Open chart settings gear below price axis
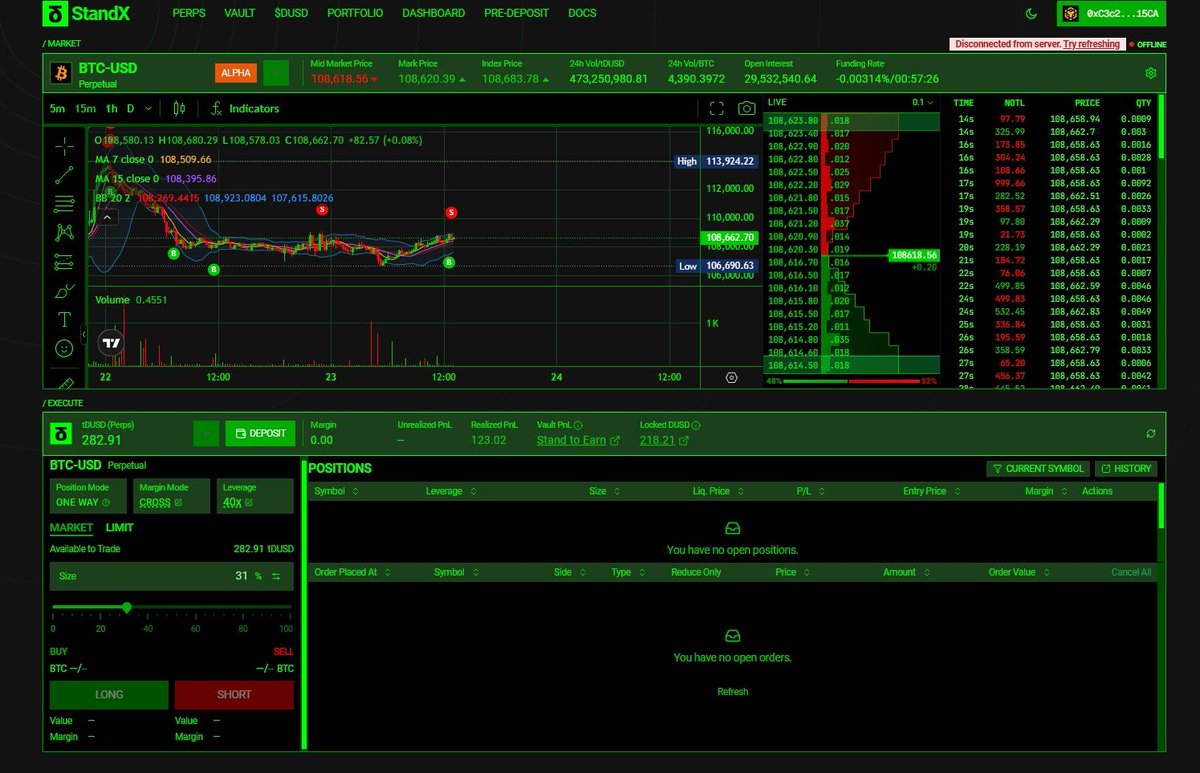Image resolution: width=1200 pixels, height=773 pixels. (x=731, y=377)
